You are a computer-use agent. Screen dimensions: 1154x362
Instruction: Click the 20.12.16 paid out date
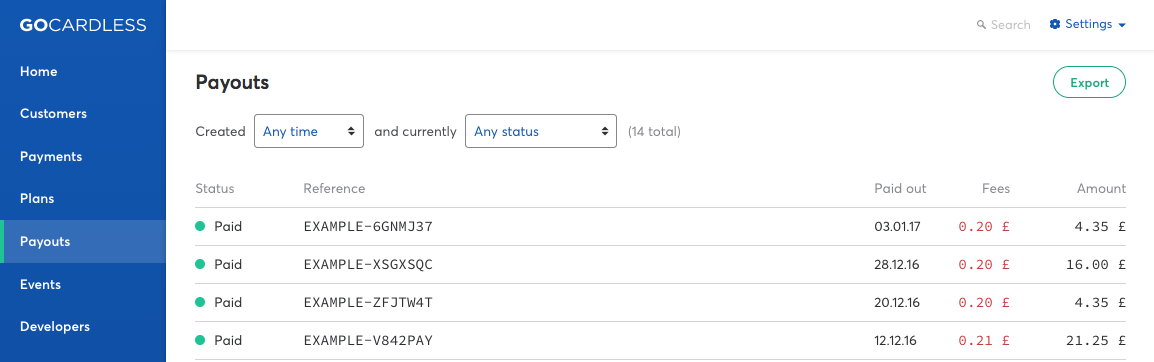click(x=896, y=302)
